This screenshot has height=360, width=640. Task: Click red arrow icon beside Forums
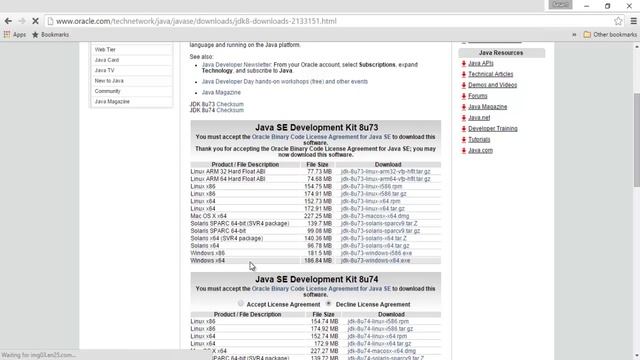point(464,96)
